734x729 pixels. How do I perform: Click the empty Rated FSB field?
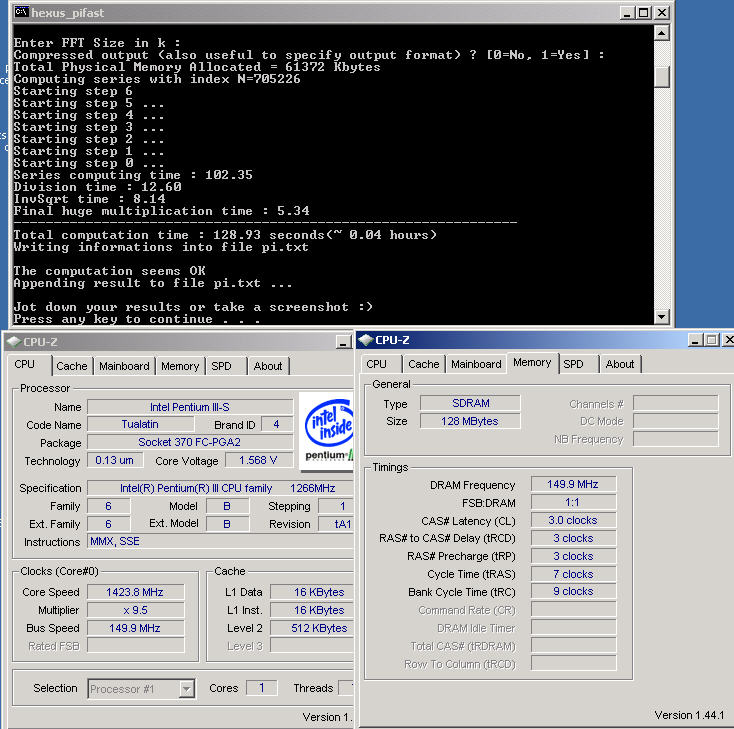(136, 646)
